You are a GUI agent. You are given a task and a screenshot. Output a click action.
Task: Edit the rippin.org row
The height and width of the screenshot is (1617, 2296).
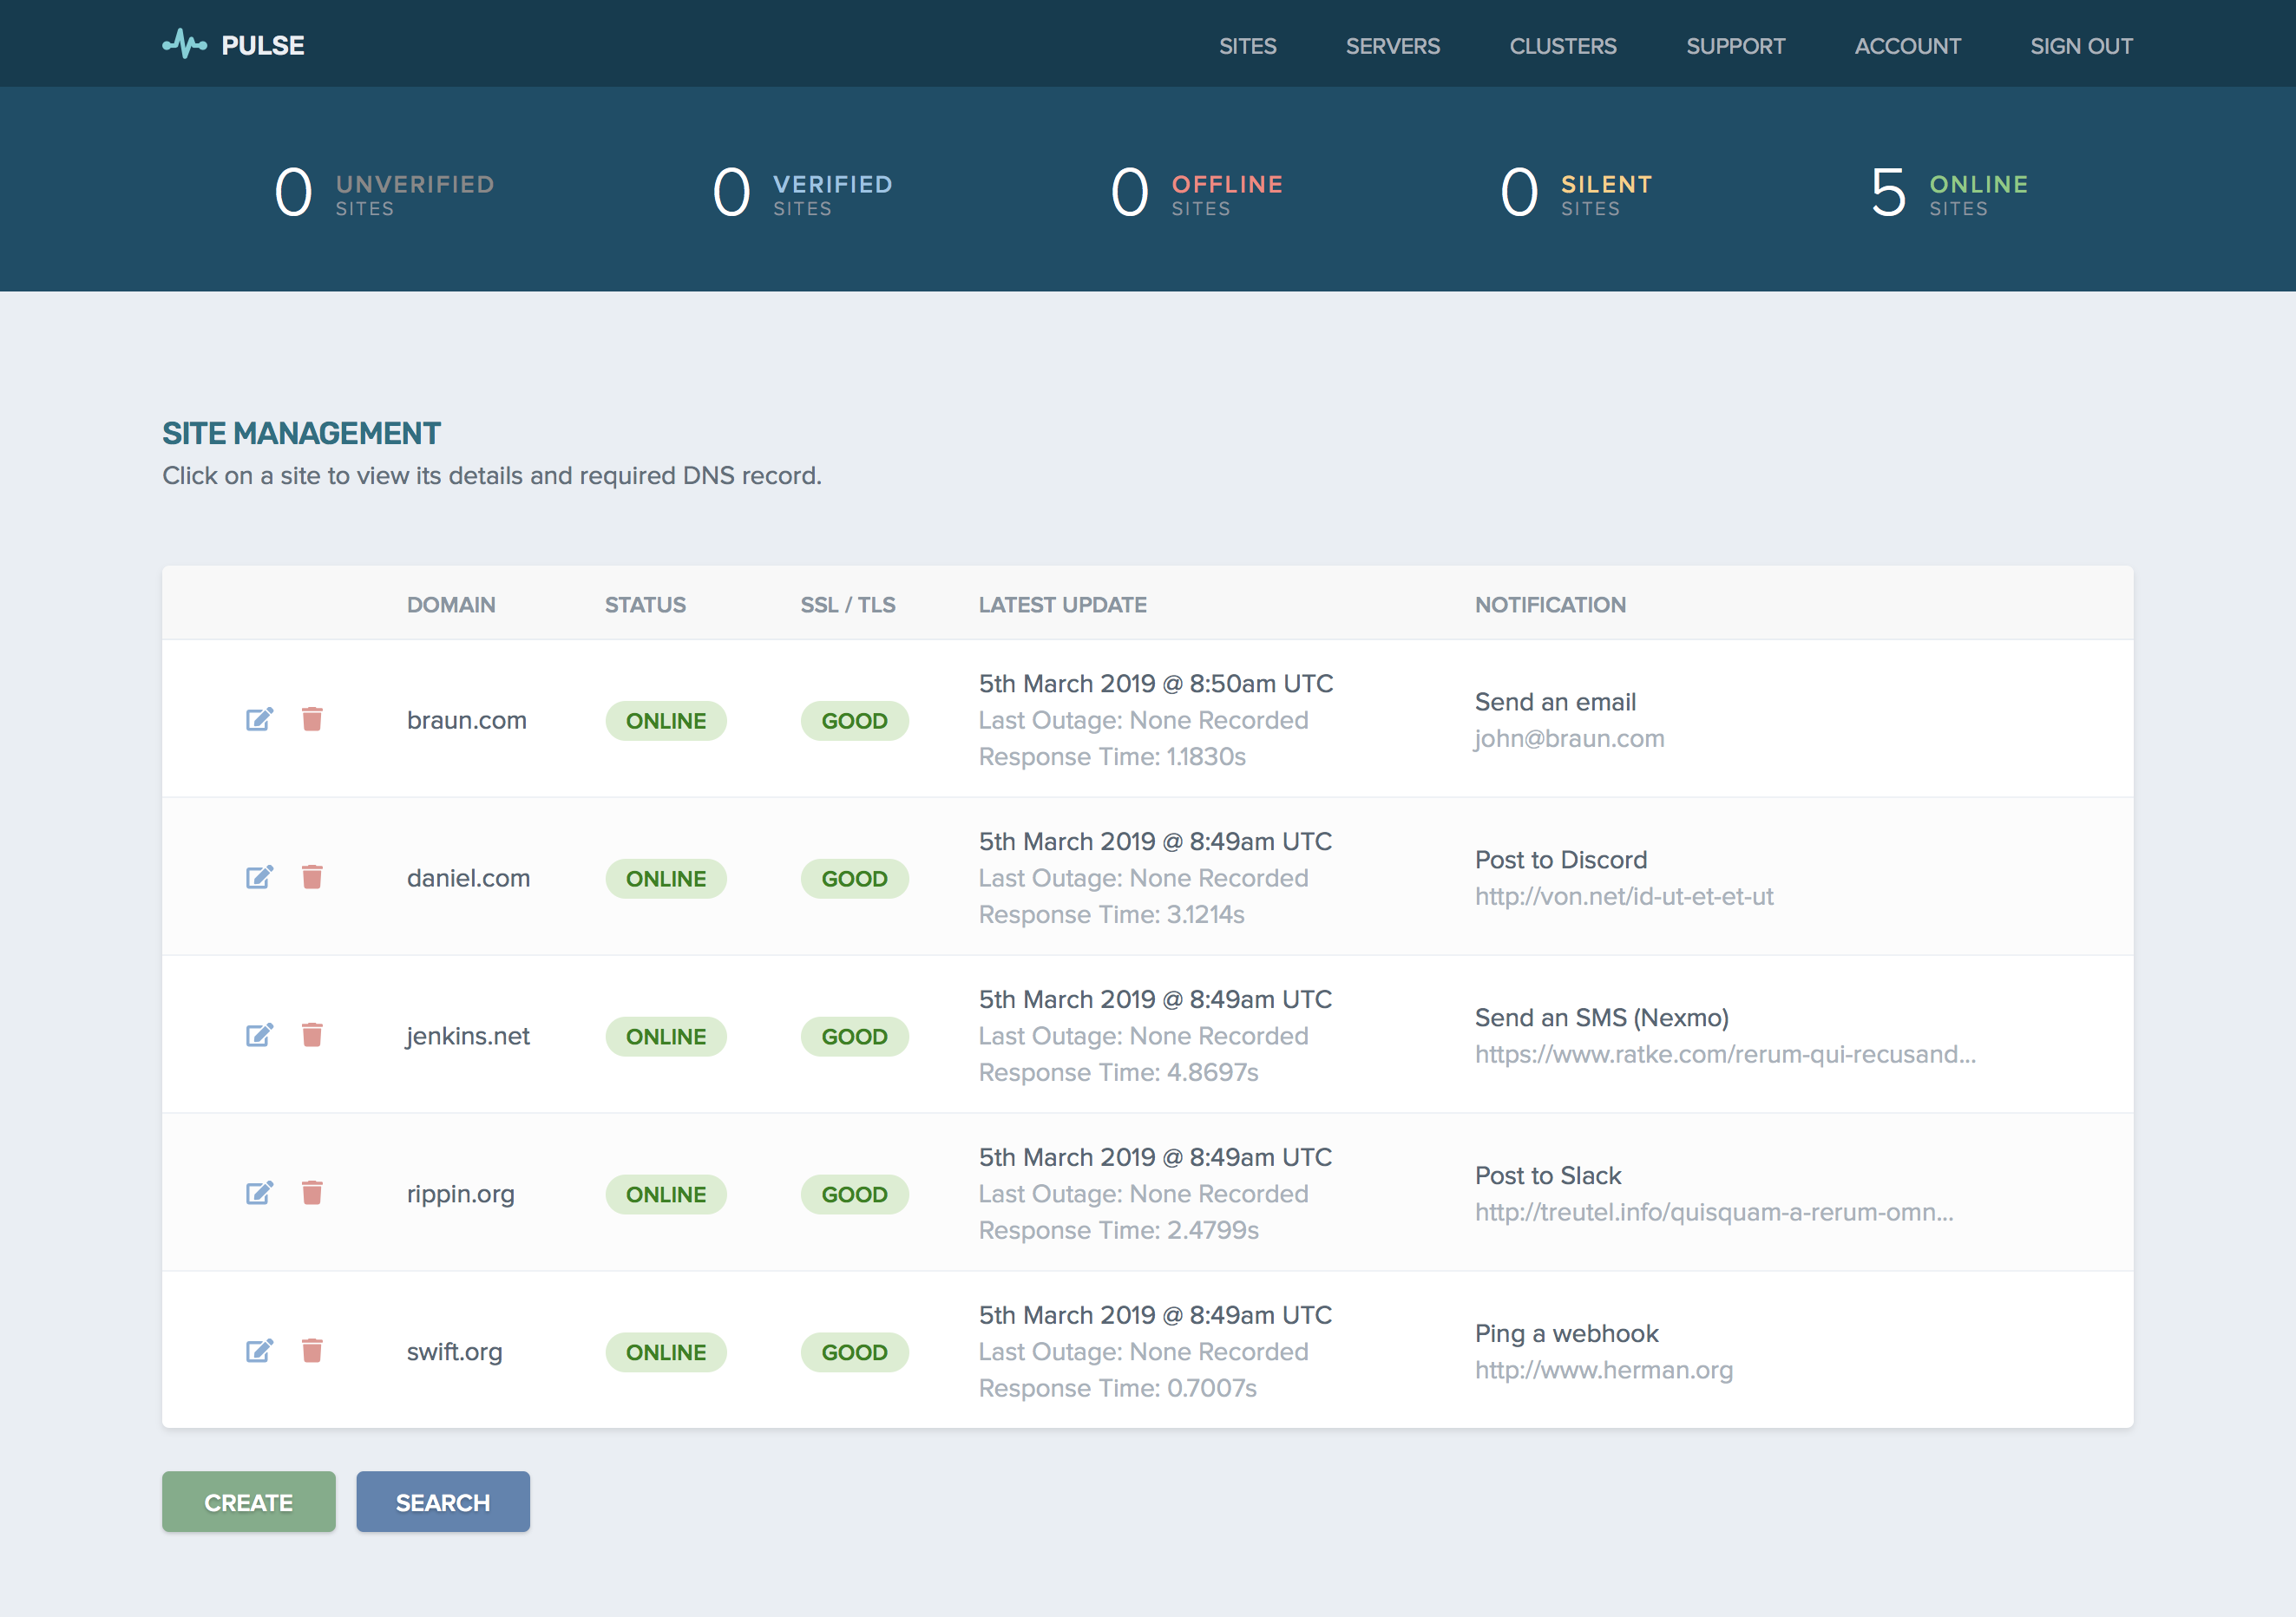point(259,1194)
